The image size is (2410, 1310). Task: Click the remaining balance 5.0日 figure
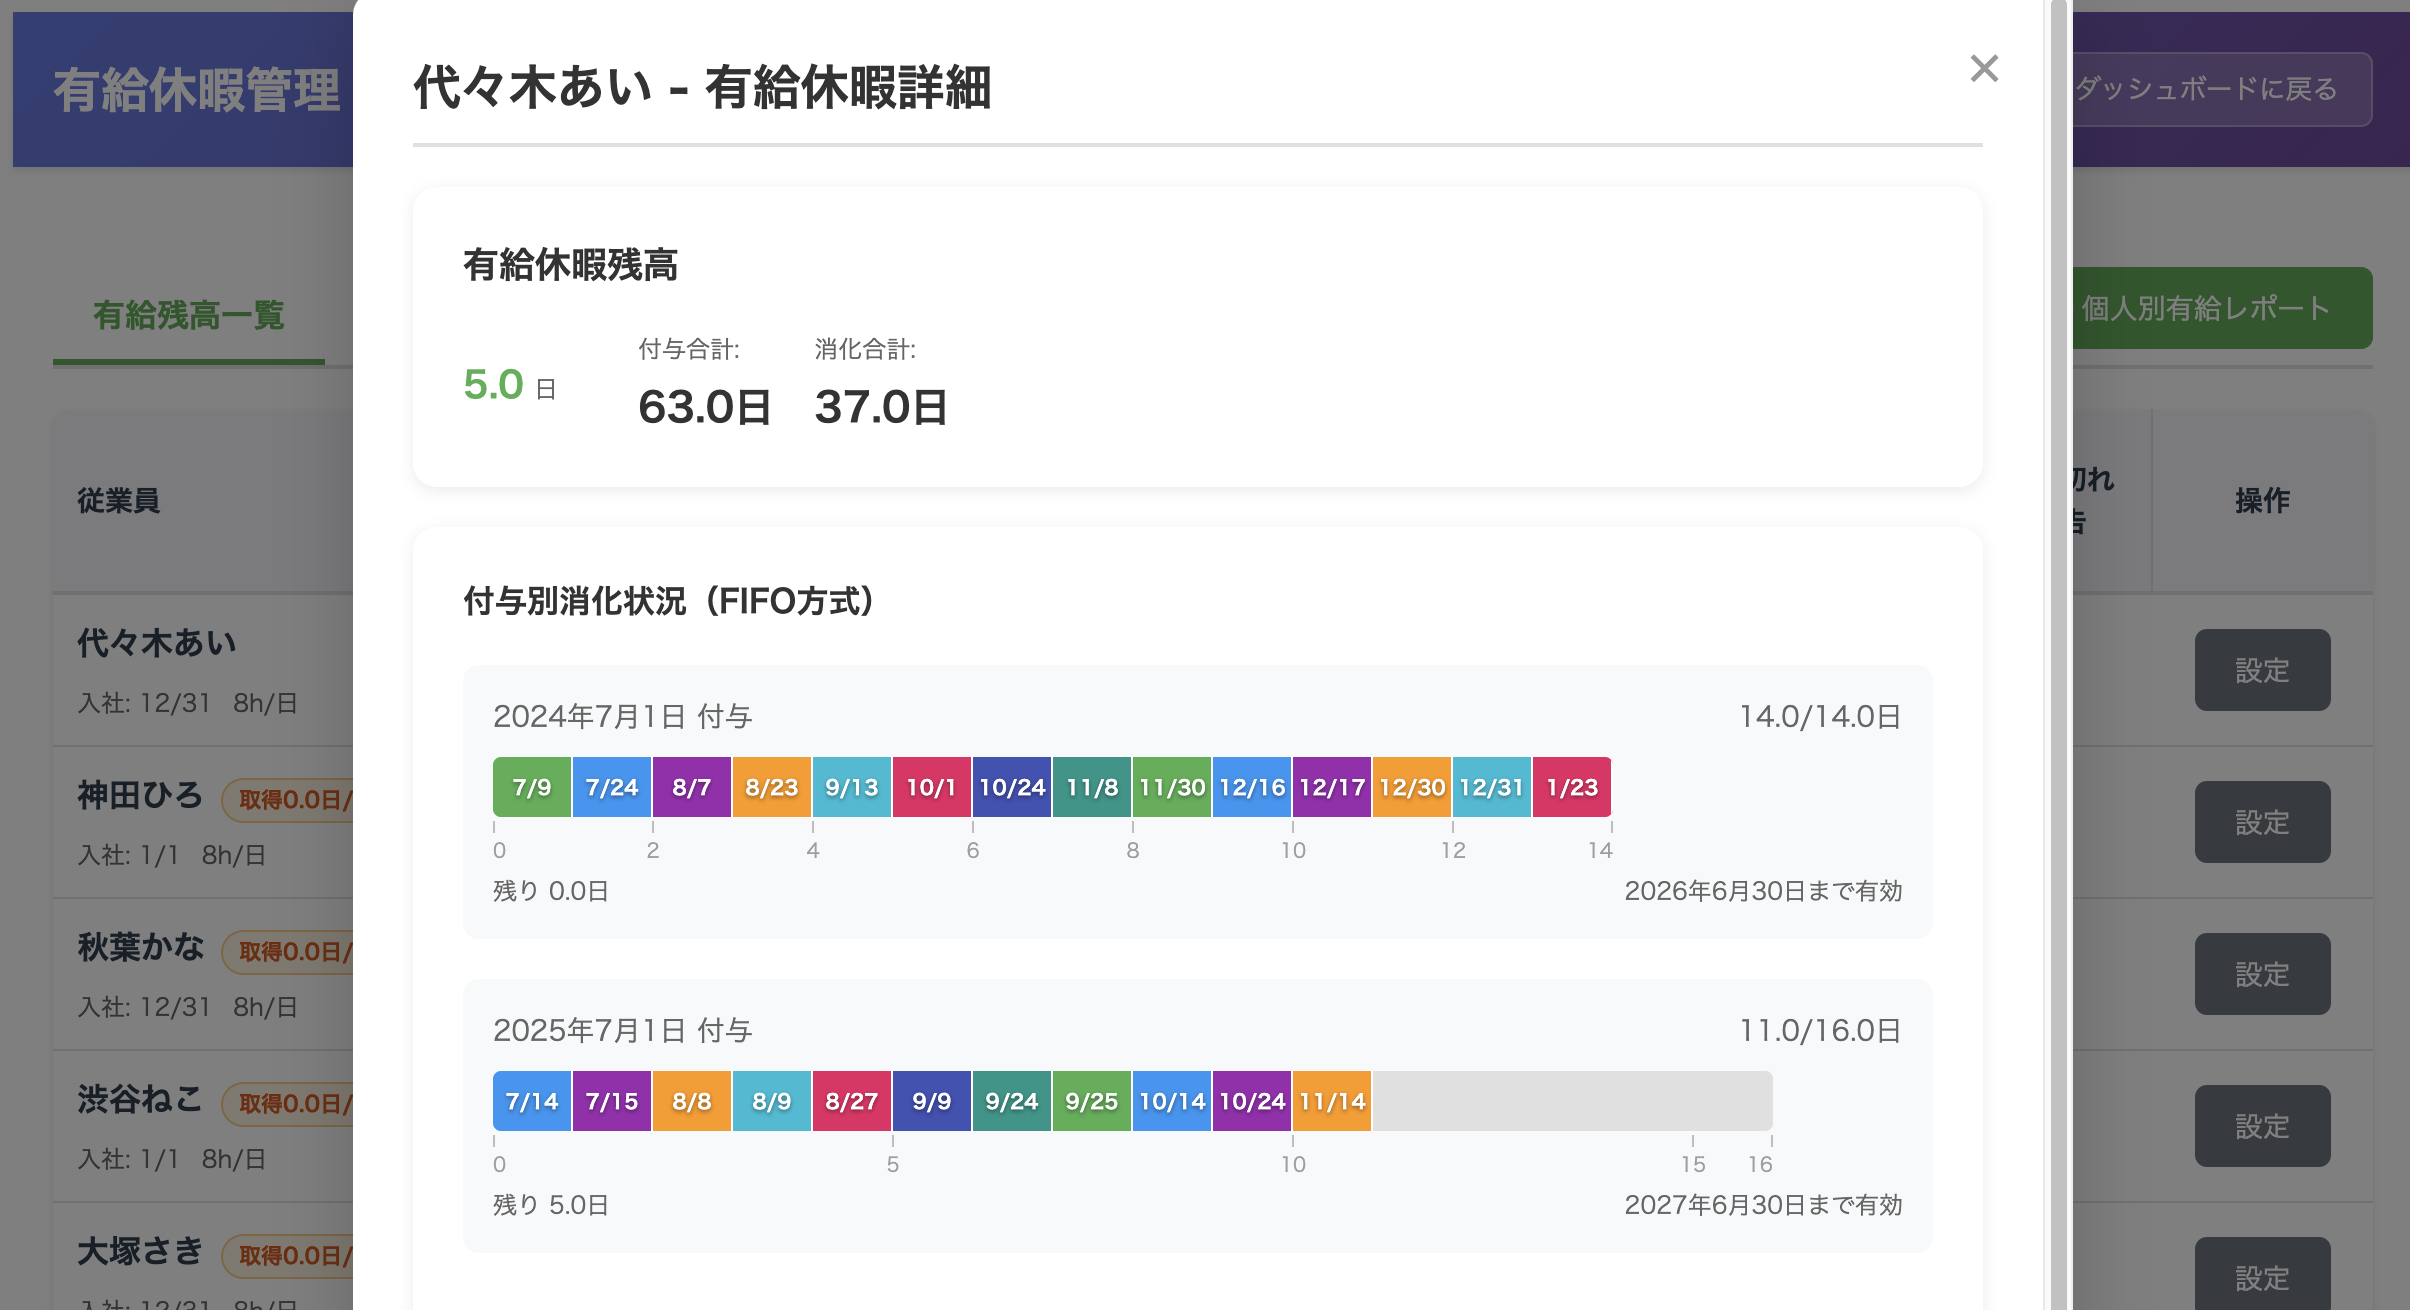tap(494, 384)
